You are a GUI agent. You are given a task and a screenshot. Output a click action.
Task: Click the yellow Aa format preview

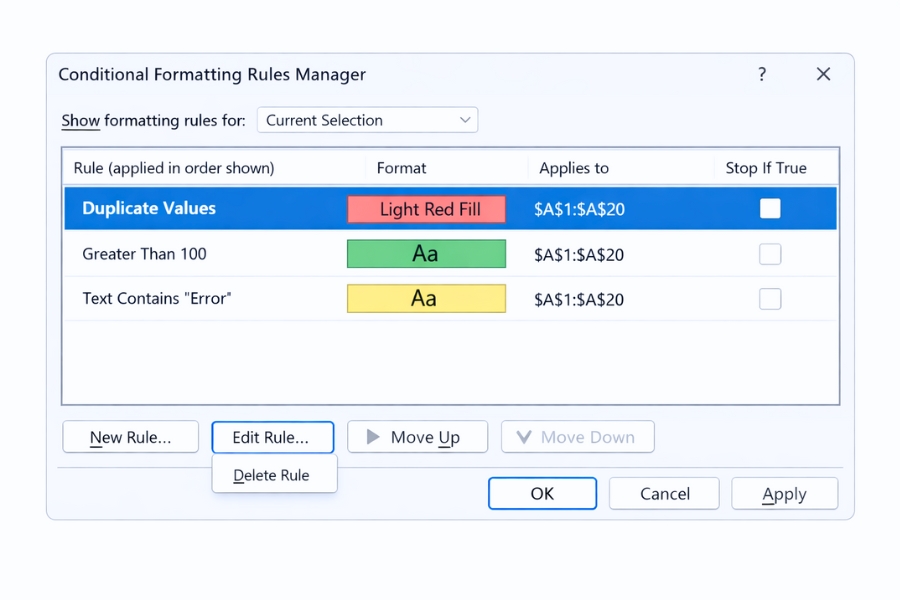426,299
